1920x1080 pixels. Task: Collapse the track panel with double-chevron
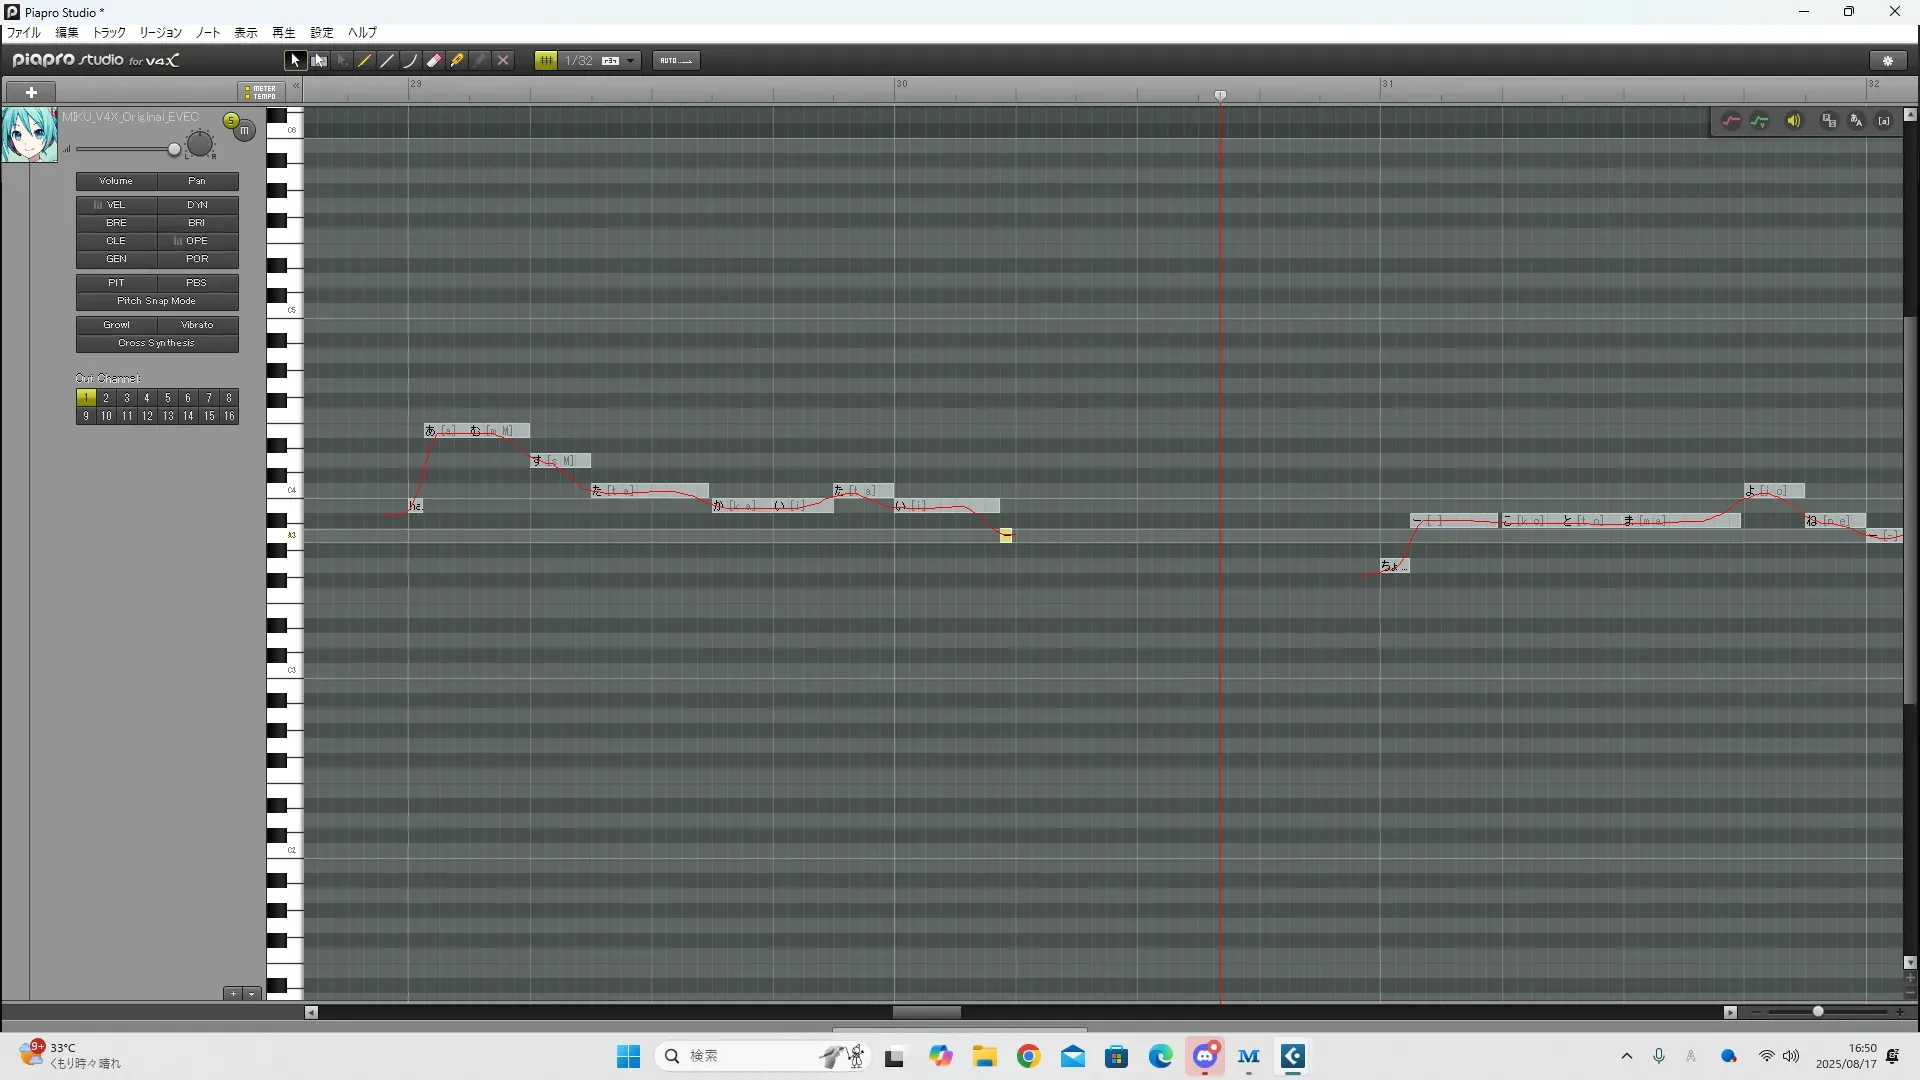[296, 87]
